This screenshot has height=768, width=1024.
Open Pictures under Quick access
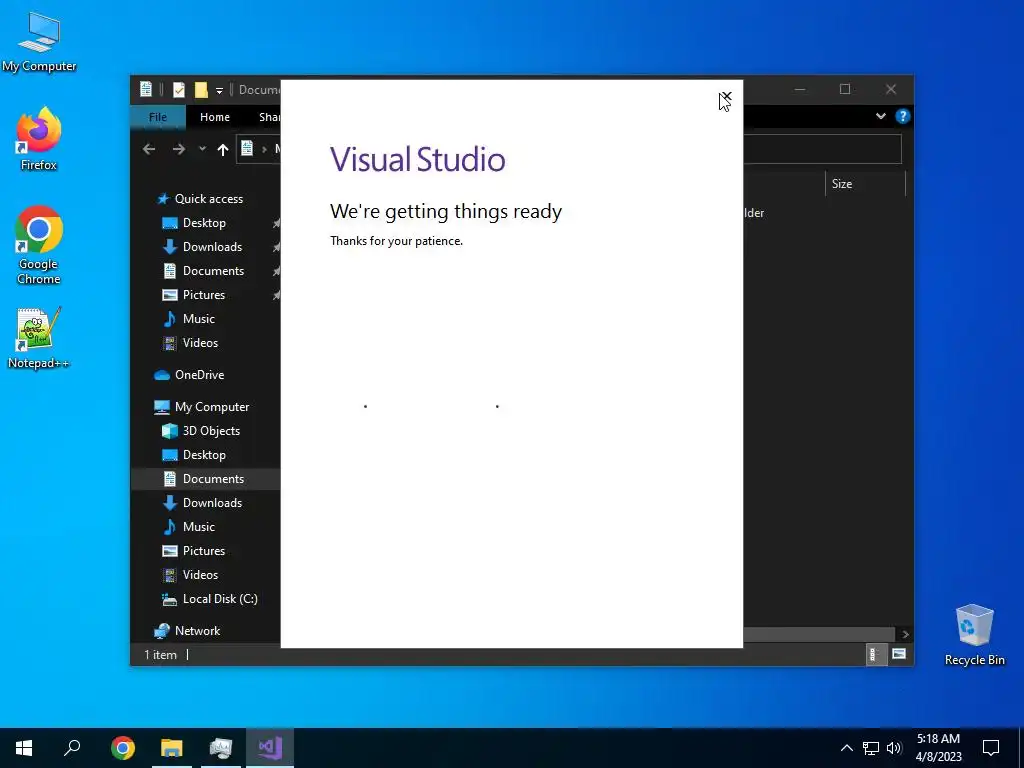pos(204,295)
